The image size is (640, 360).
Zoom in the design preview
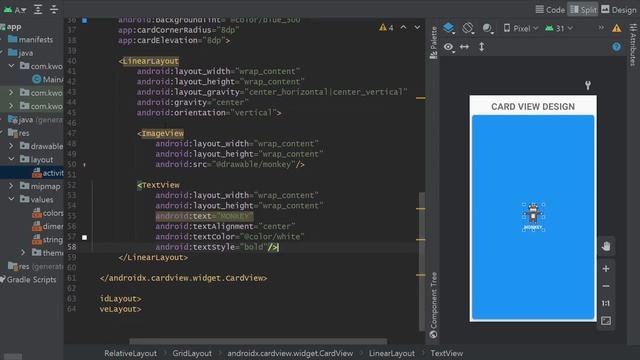[606, 269]
